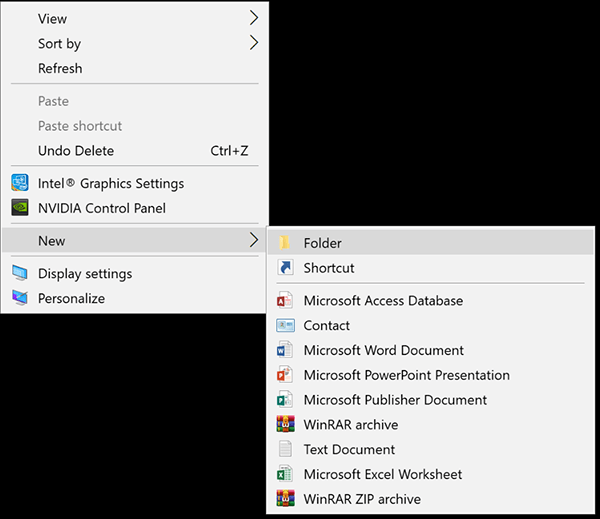The height and width of the screenshot is (519, 600).
Task: Click the Microsoft Access Database icon
Action: [285, 301]
